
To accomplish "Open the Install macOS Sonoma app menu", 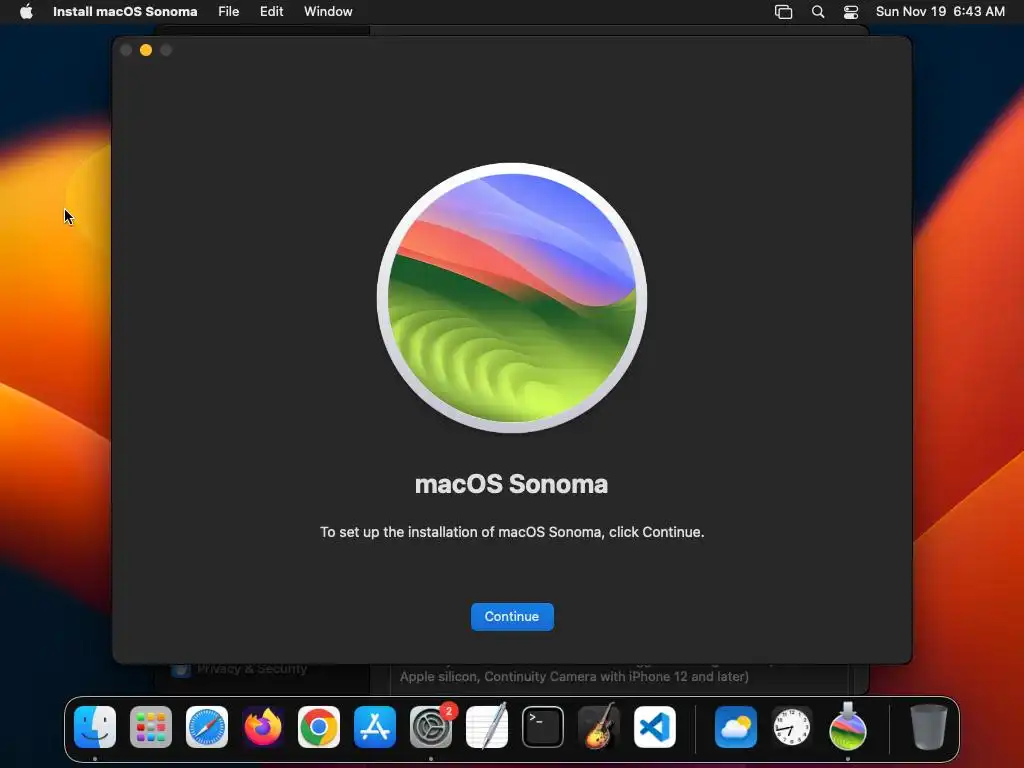I will (x=125, y=12).
